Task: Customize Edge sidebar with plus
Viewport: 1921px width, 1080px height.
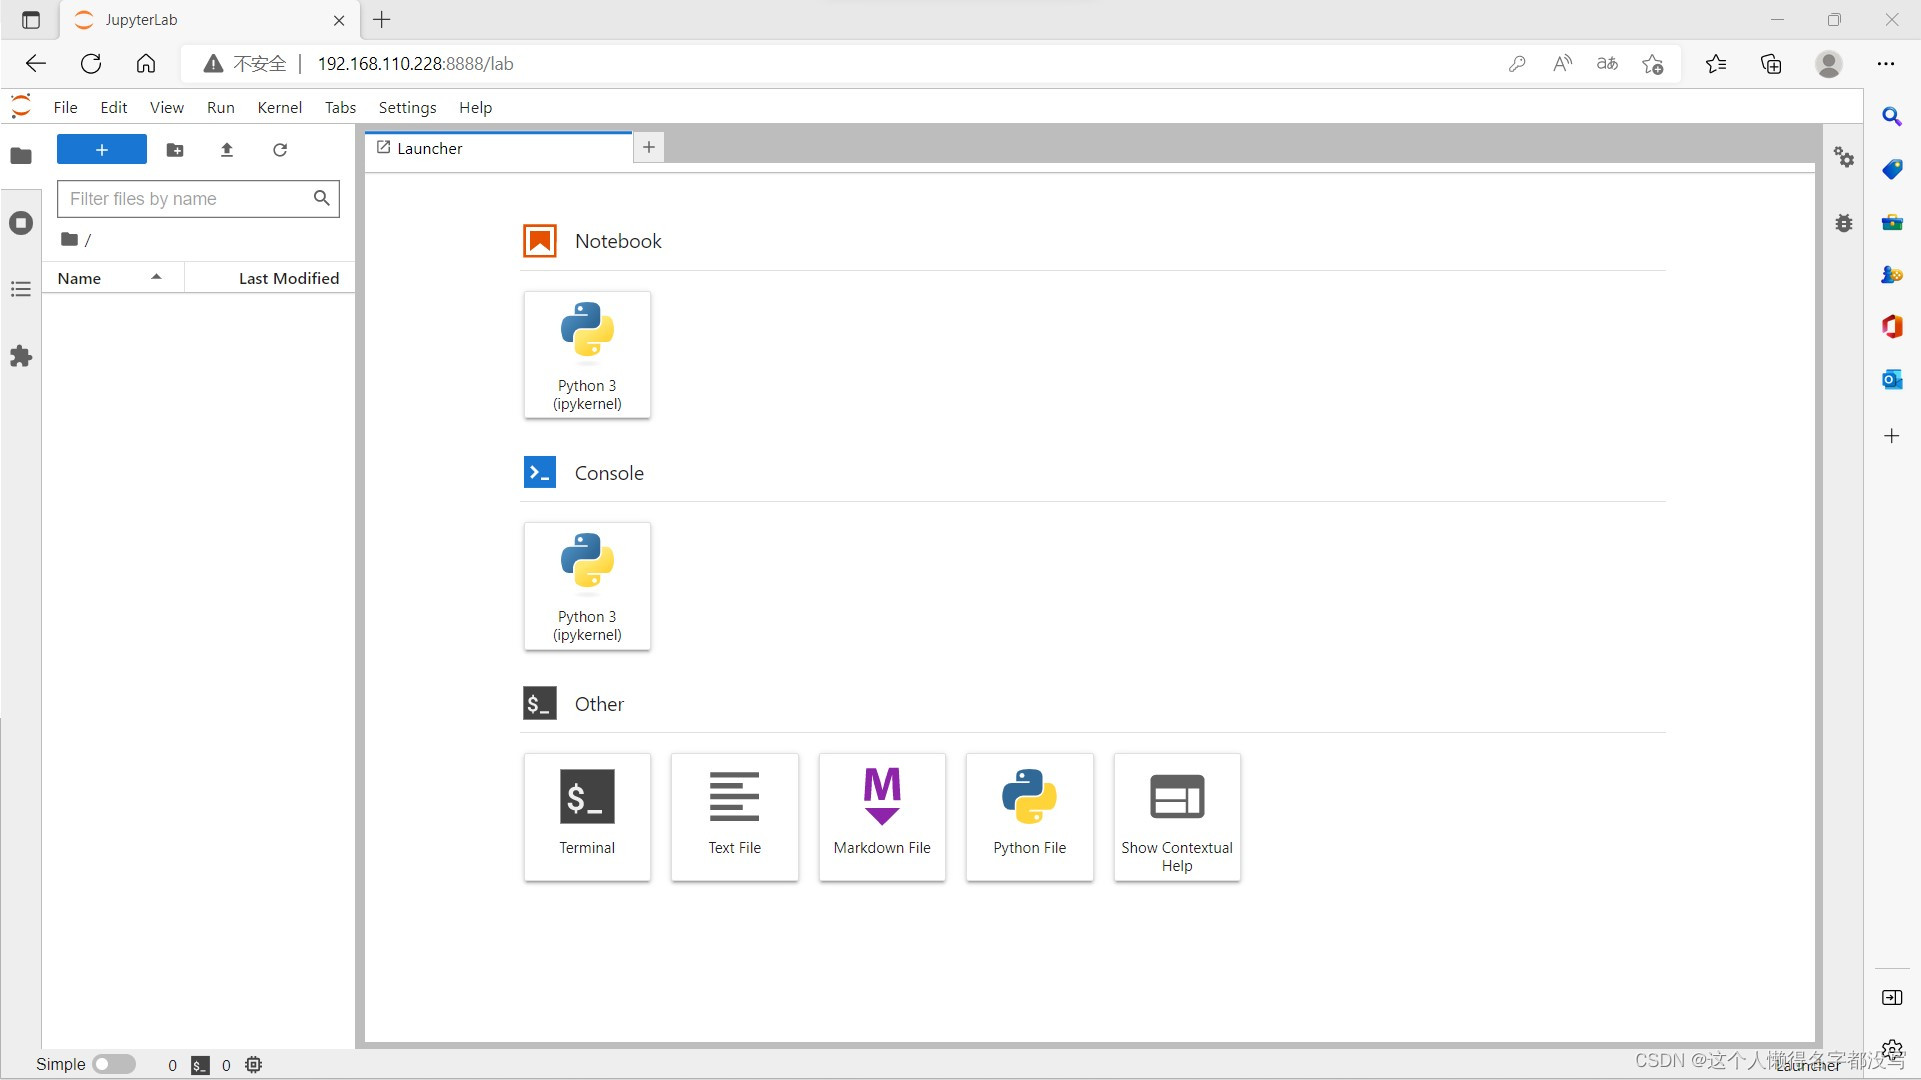Action: (x=1892, y=436)
